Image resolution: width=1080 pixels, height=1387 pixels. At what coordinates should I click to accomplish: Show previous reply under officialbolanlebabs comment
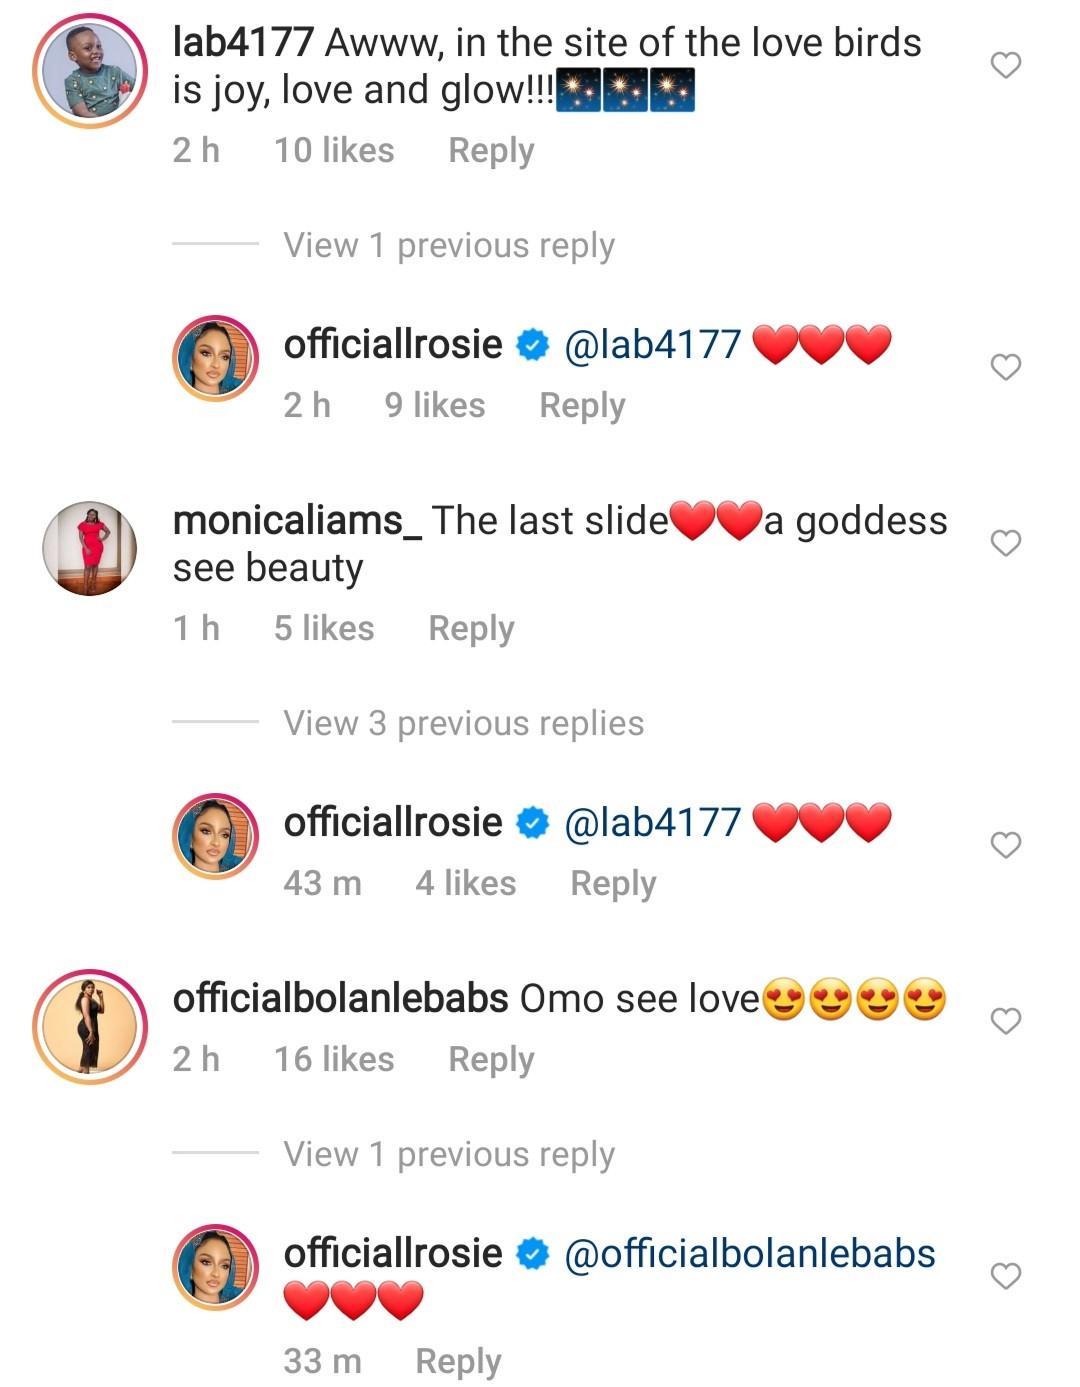pyautogui.click(x=448, y=1154)
